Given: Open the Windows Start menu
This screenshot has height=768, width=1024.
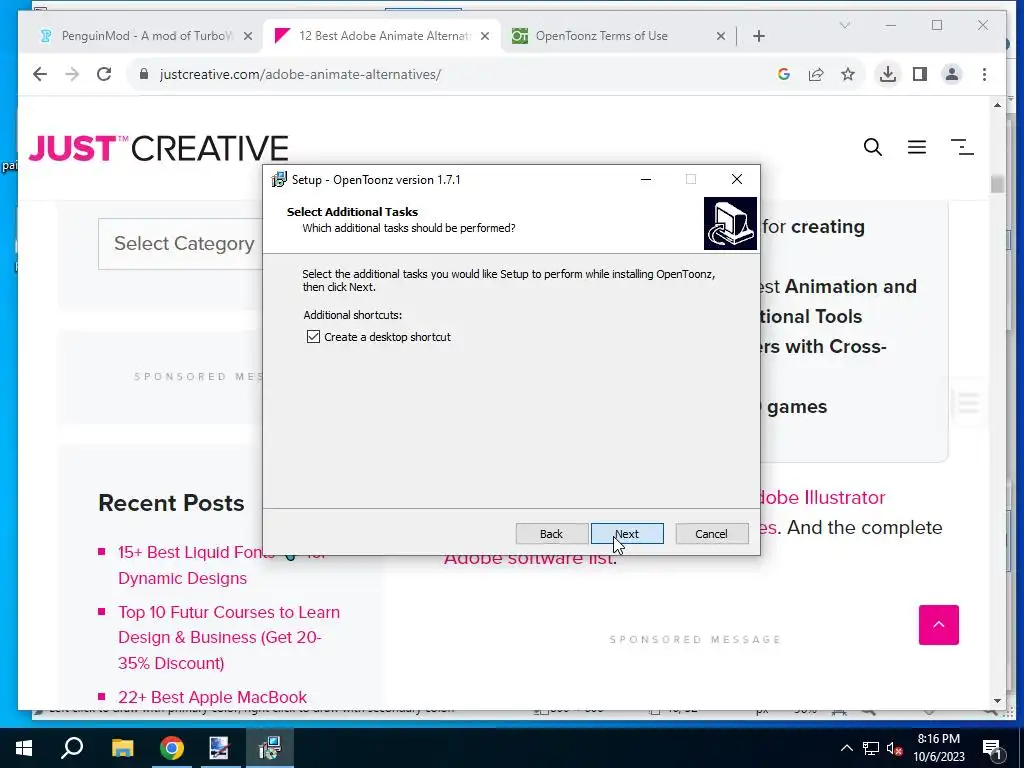Looking at the screenshot, I should click(24, 748).
